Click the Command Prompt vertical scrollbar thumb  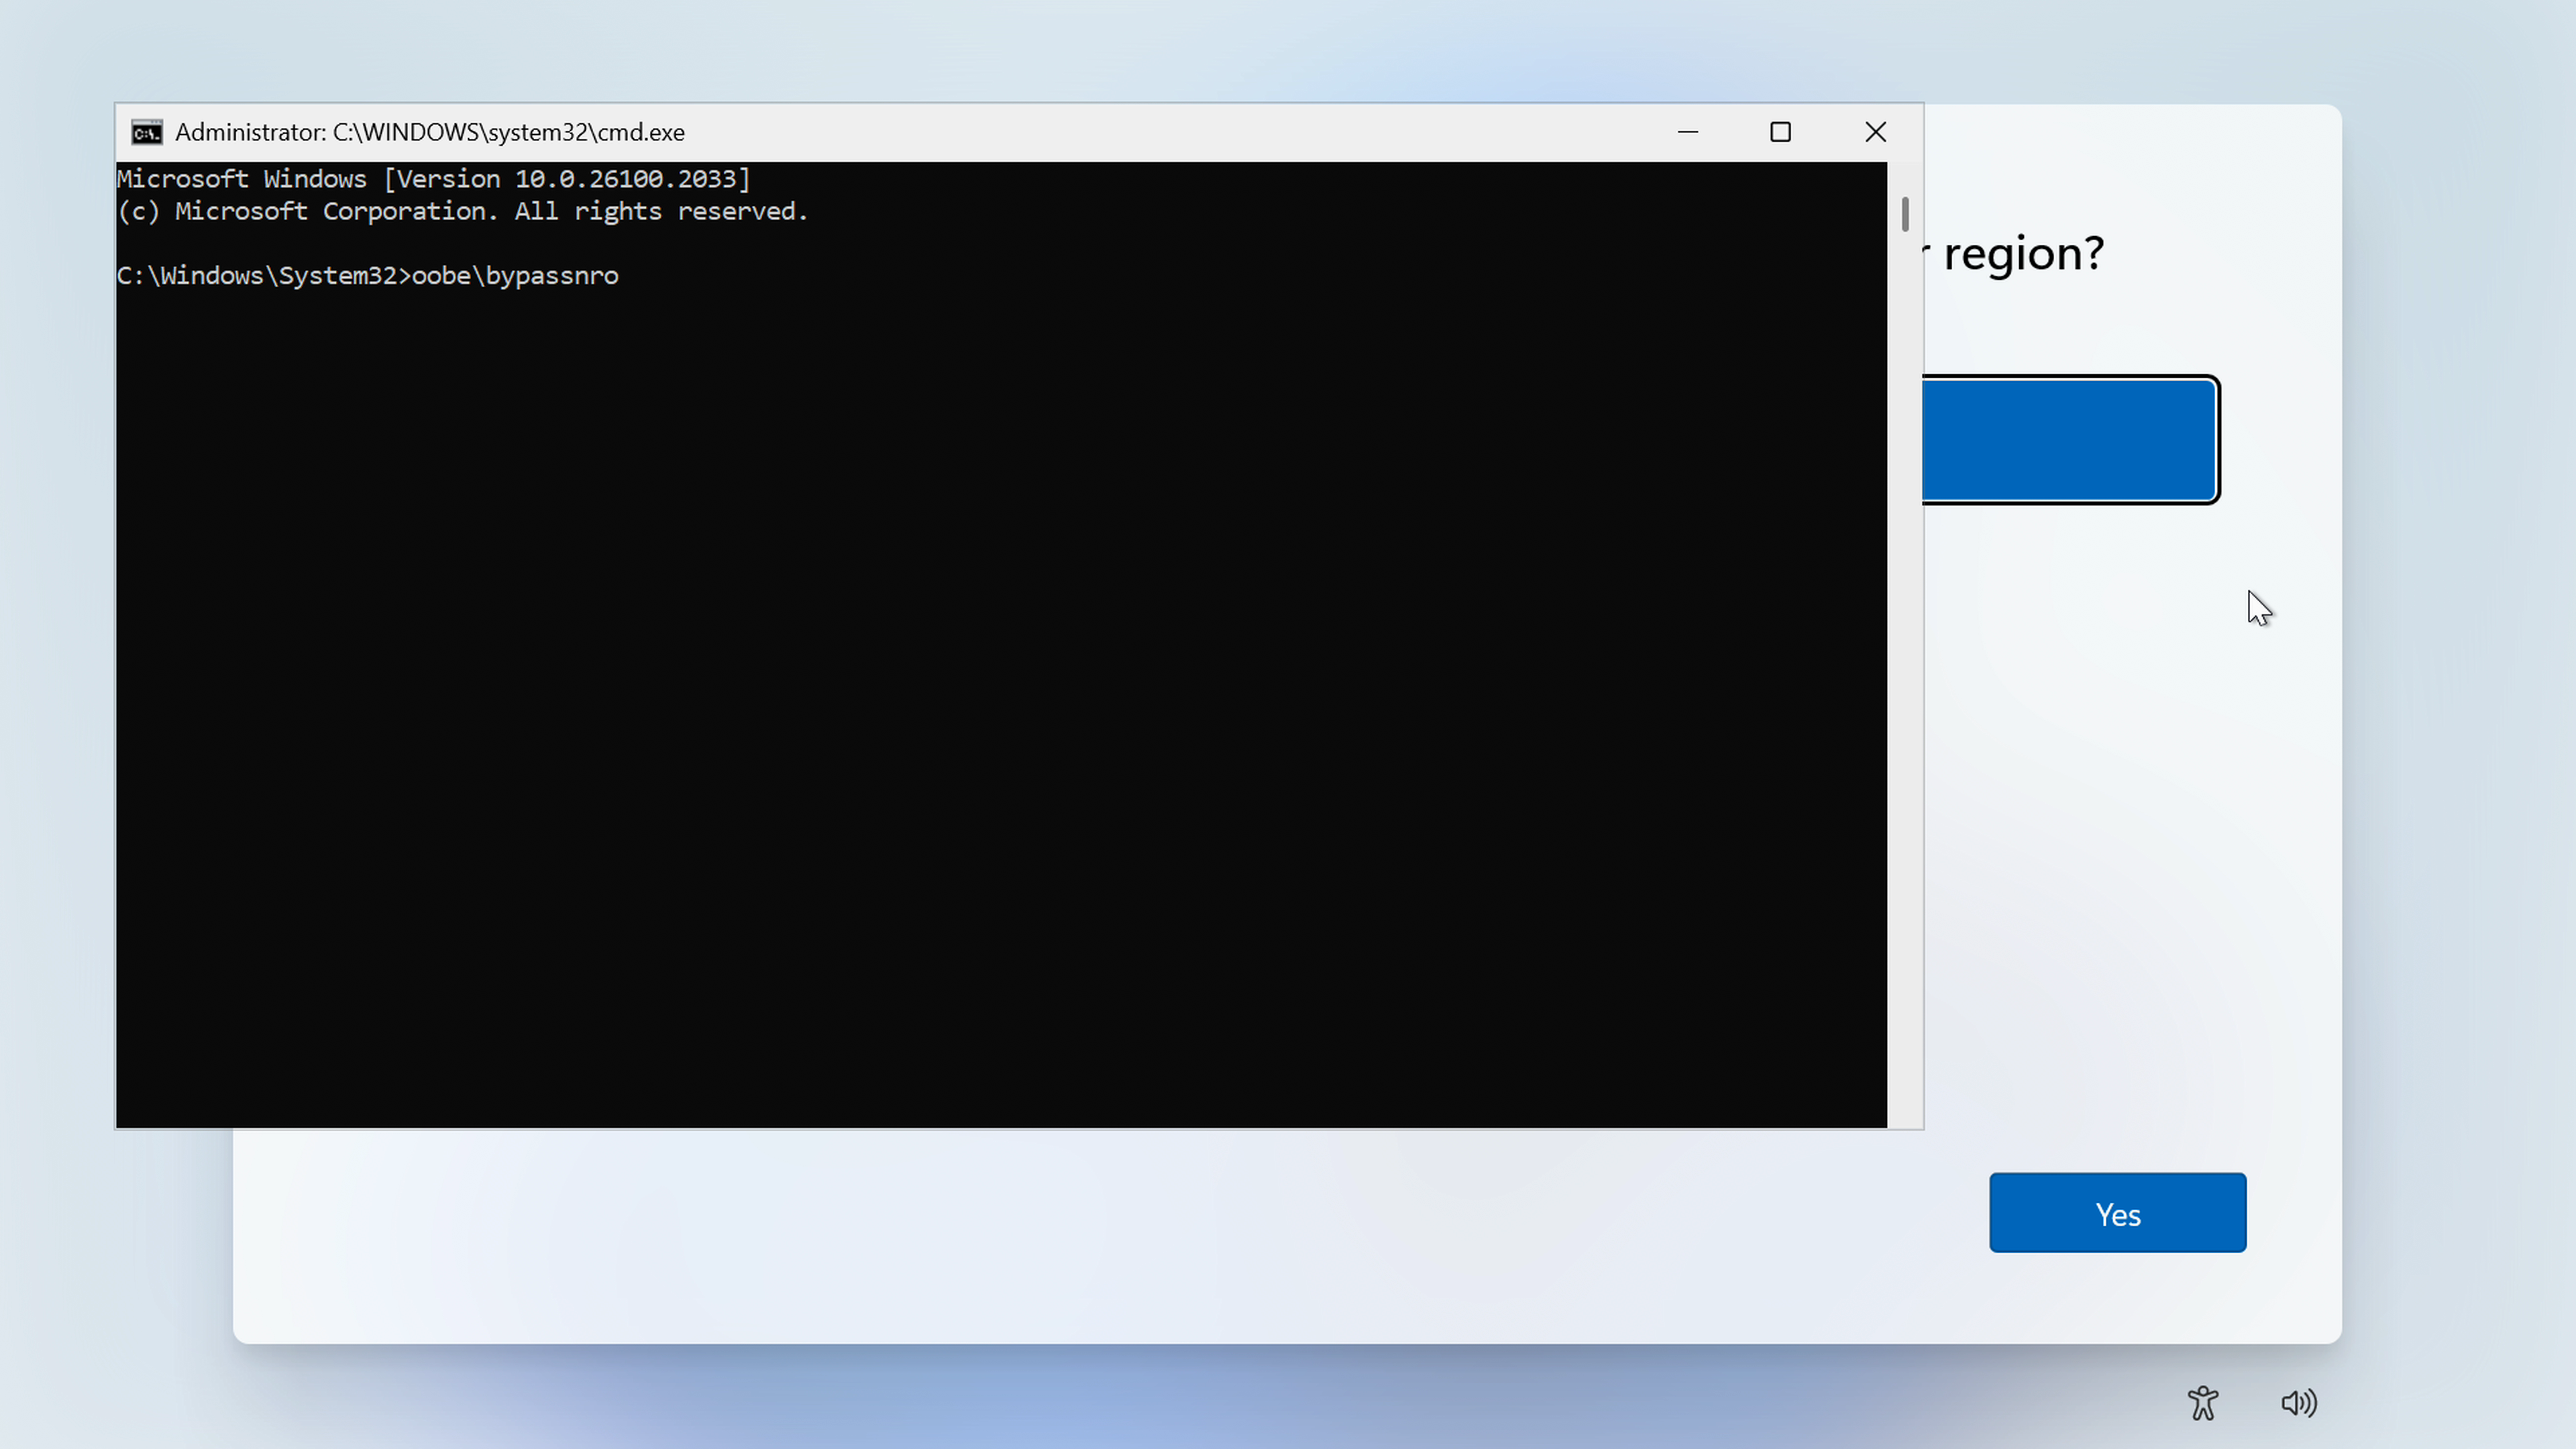[x=1905, y=214]
